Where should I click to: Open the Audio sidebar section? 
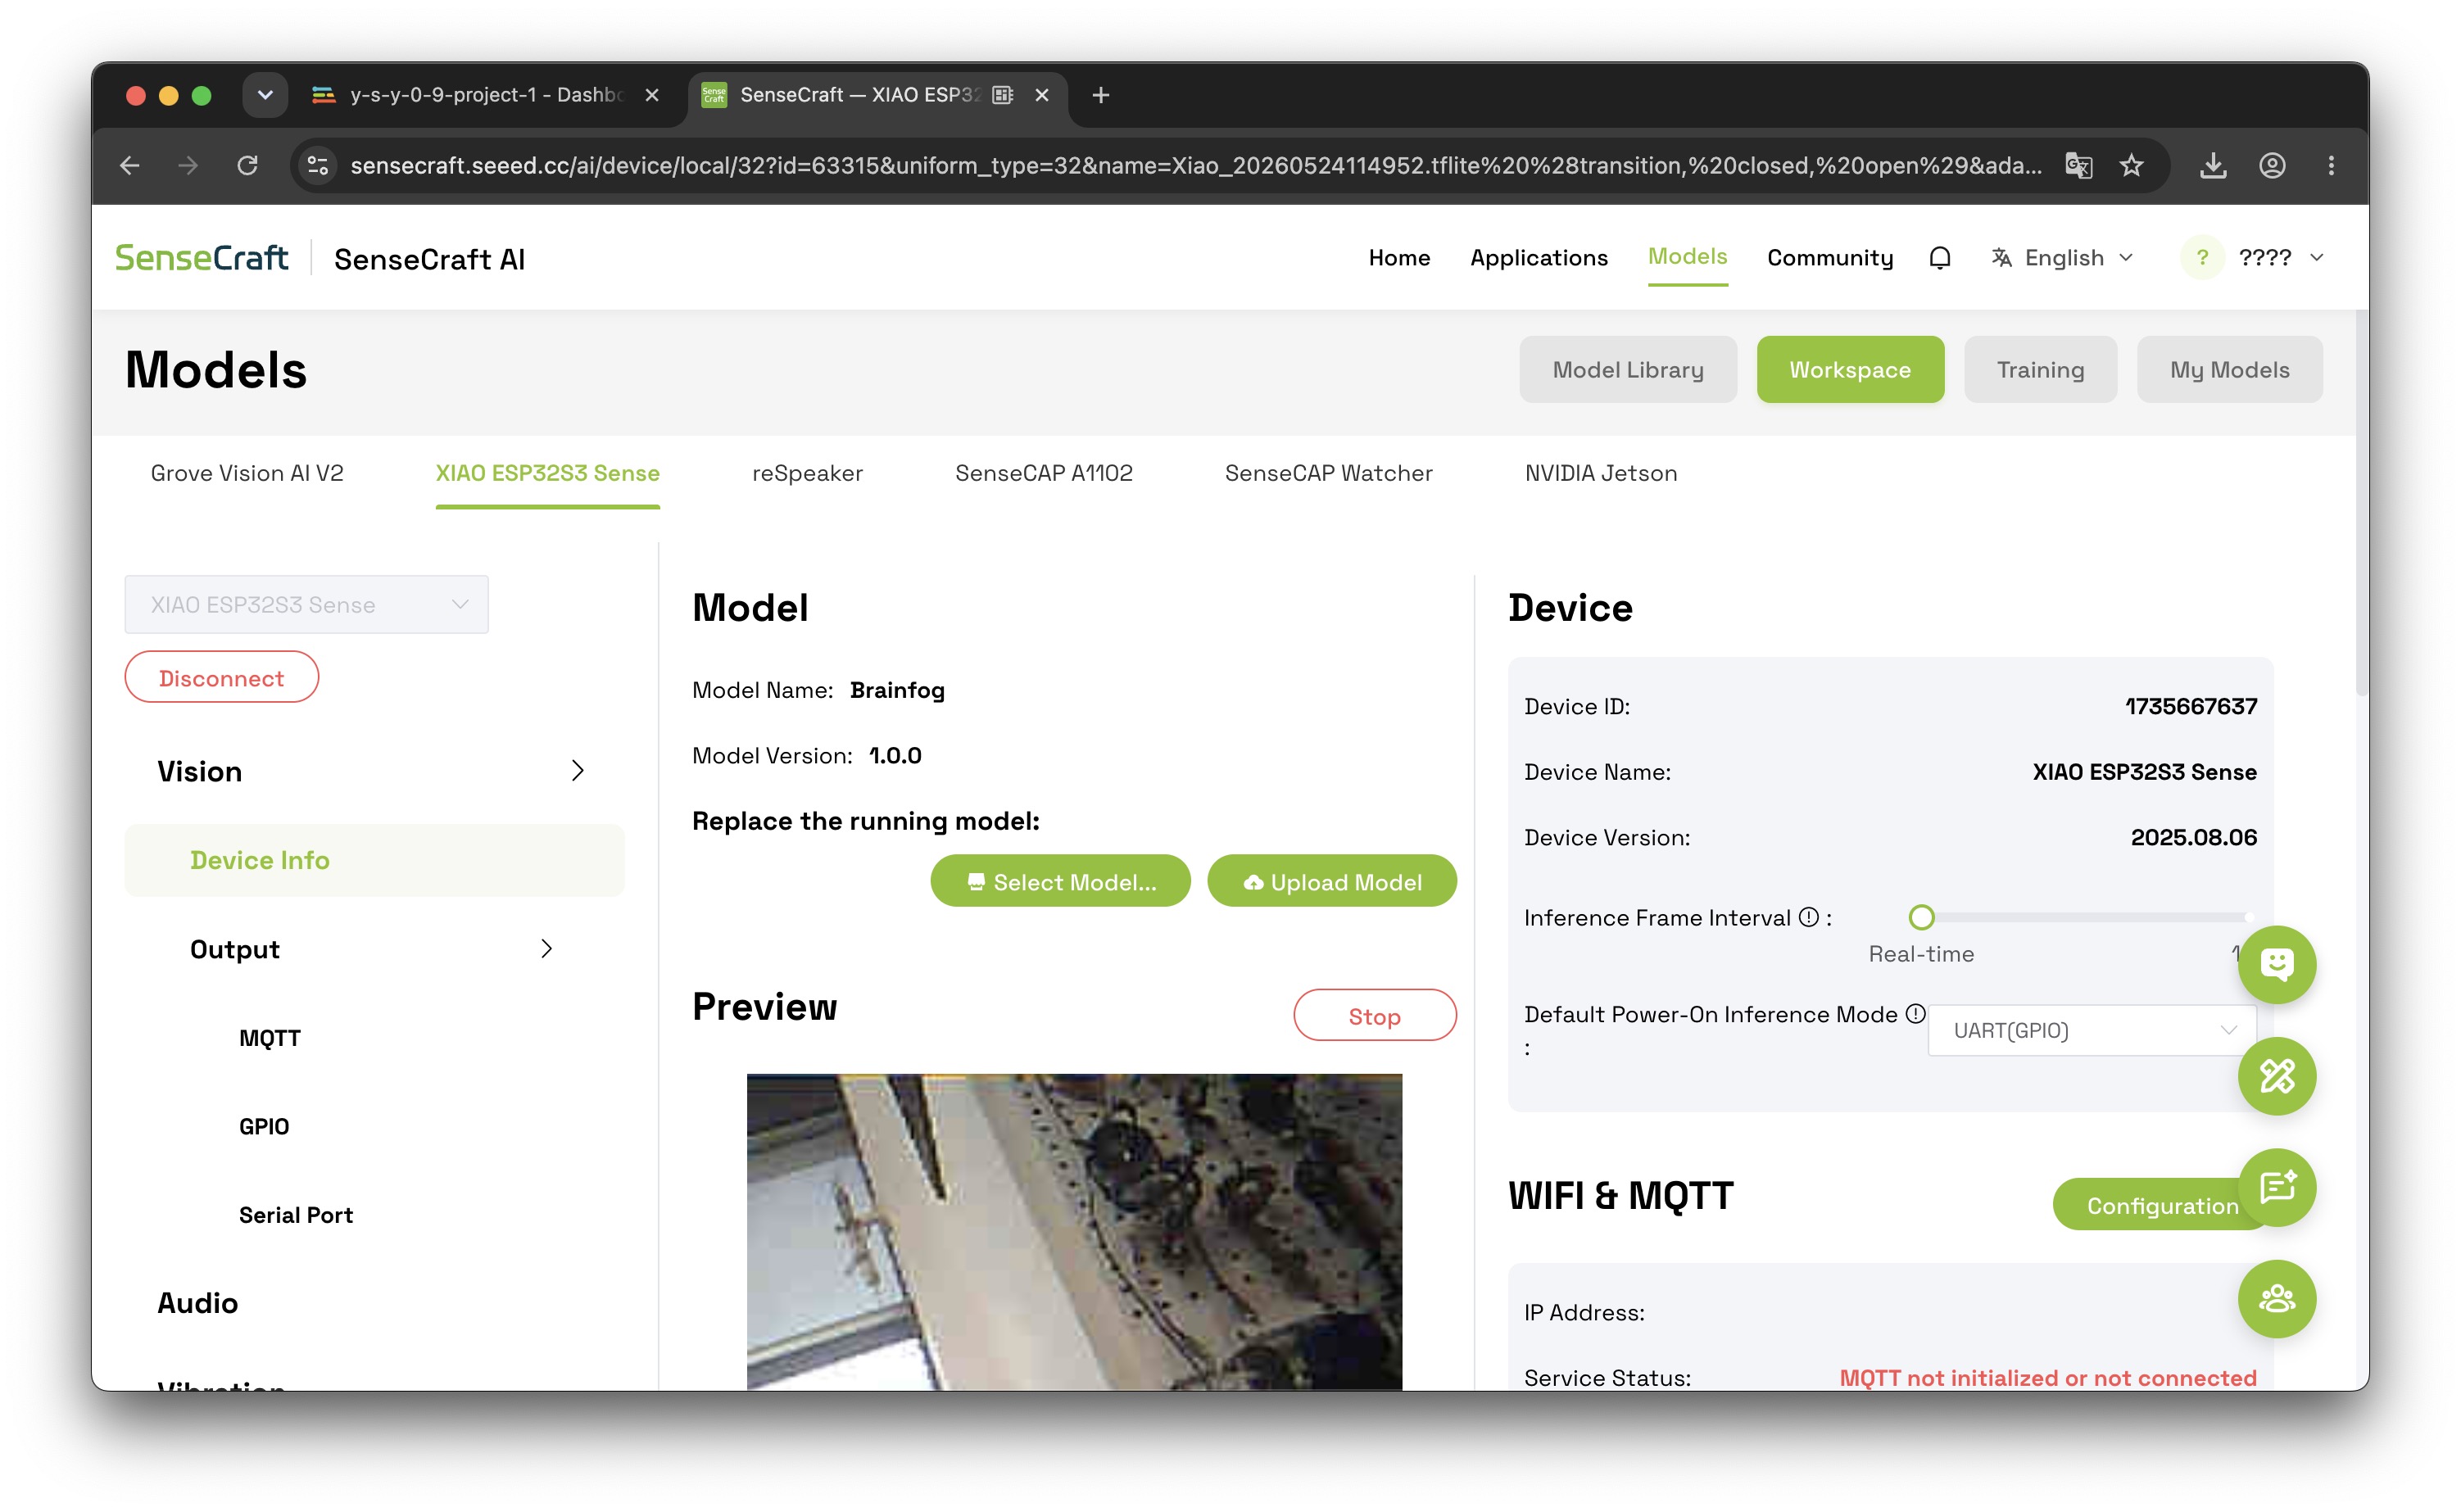click(x=197, y=1302)
